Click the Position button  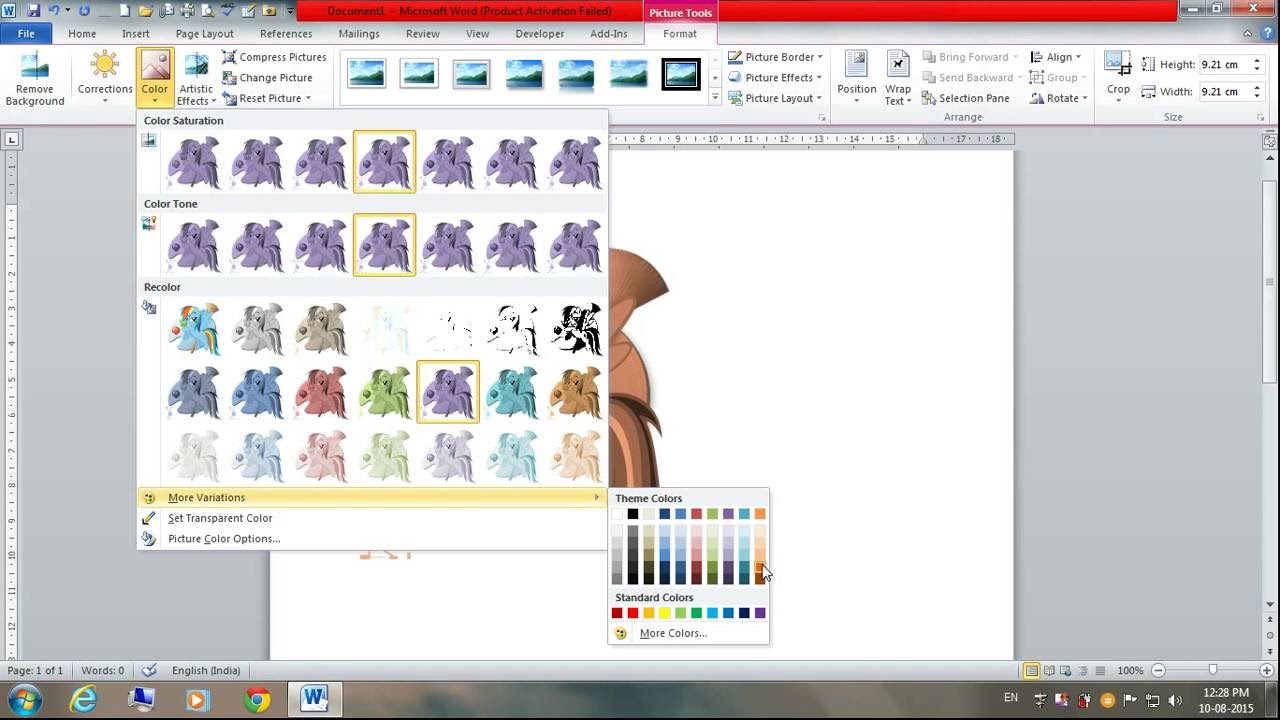click(x=857, y=79)
